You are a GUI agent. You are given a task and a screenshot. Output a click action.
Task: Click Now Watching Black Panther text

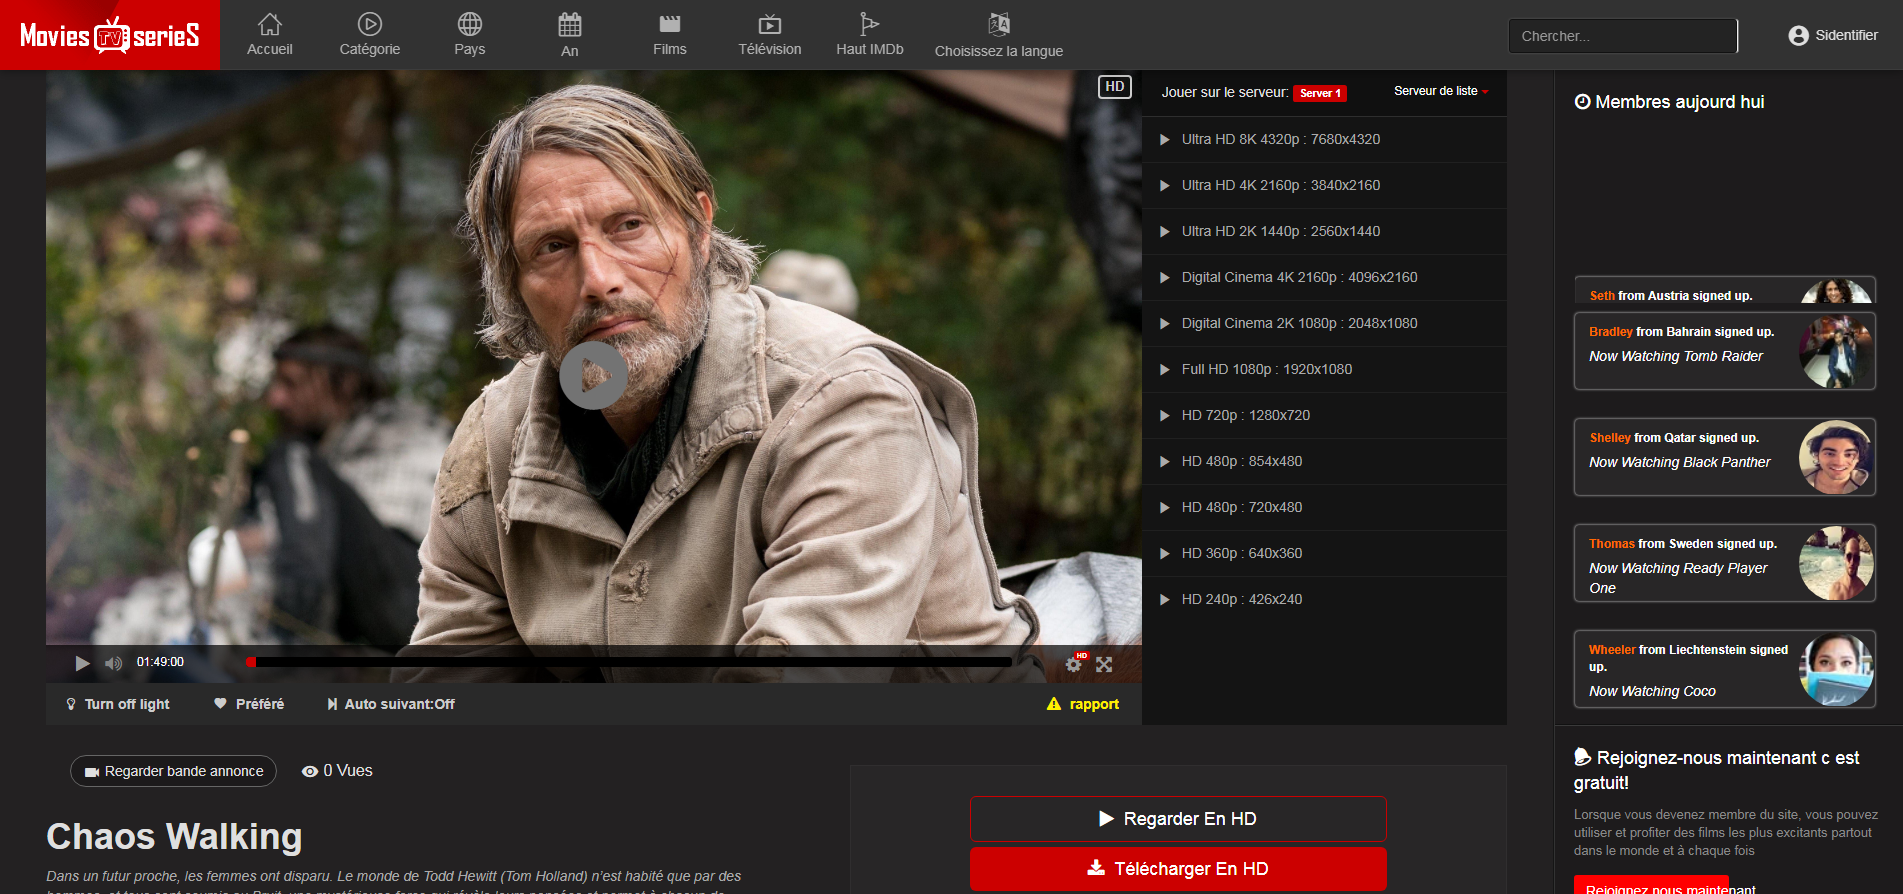click(1680, 462)
